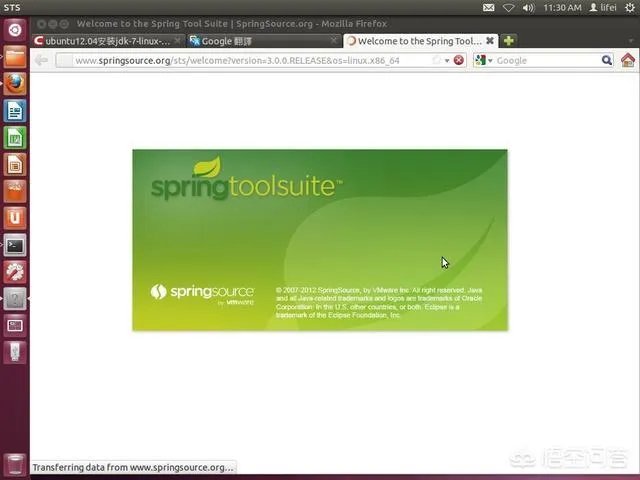Go to Firefox home page icon
This screenshot has height=480, width=640.
[628, 60]
